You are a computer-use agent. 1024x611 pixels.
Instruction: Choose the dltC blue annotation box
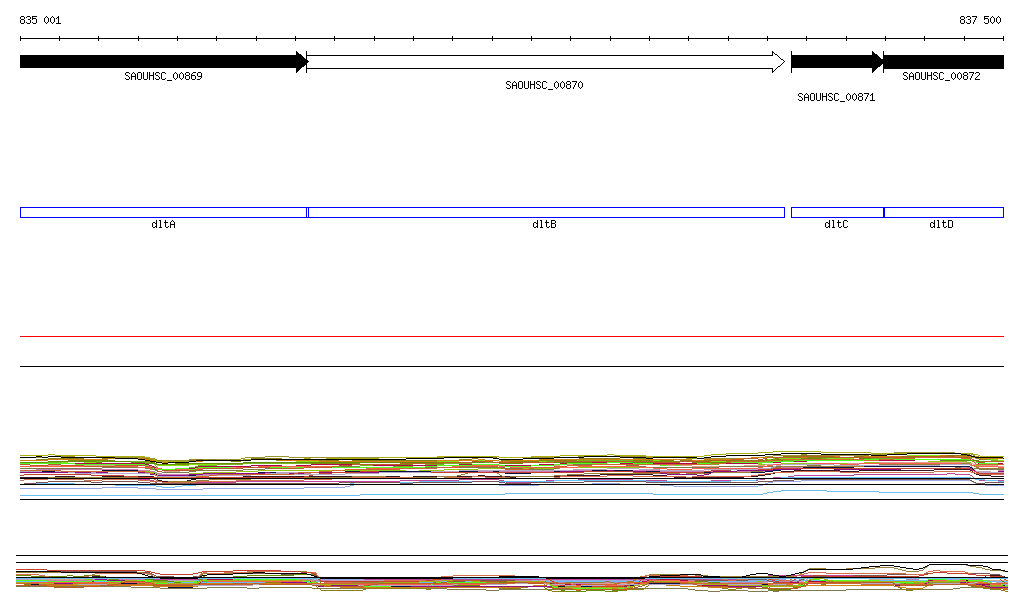point(837,212)
